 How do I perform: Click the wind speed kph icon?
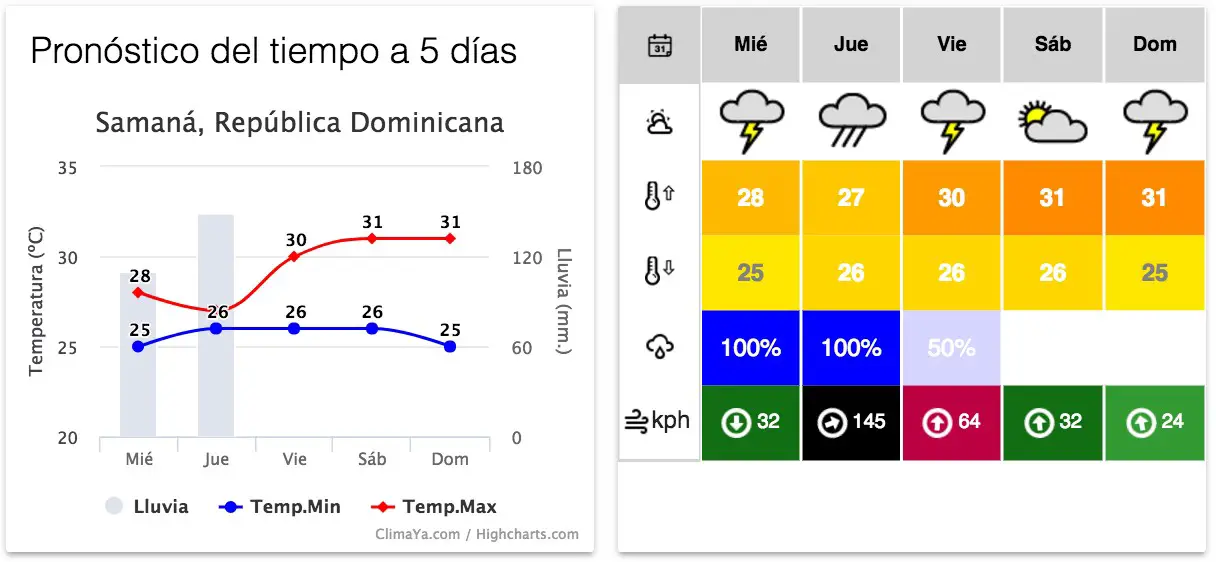pos(658,421)
